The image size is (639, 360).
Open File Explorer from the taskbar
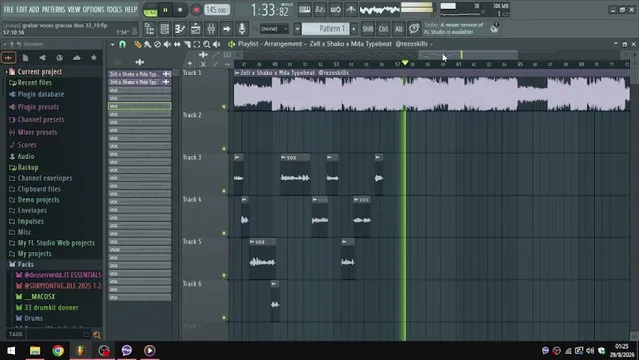pyautogui.click(x=35, y=351)
